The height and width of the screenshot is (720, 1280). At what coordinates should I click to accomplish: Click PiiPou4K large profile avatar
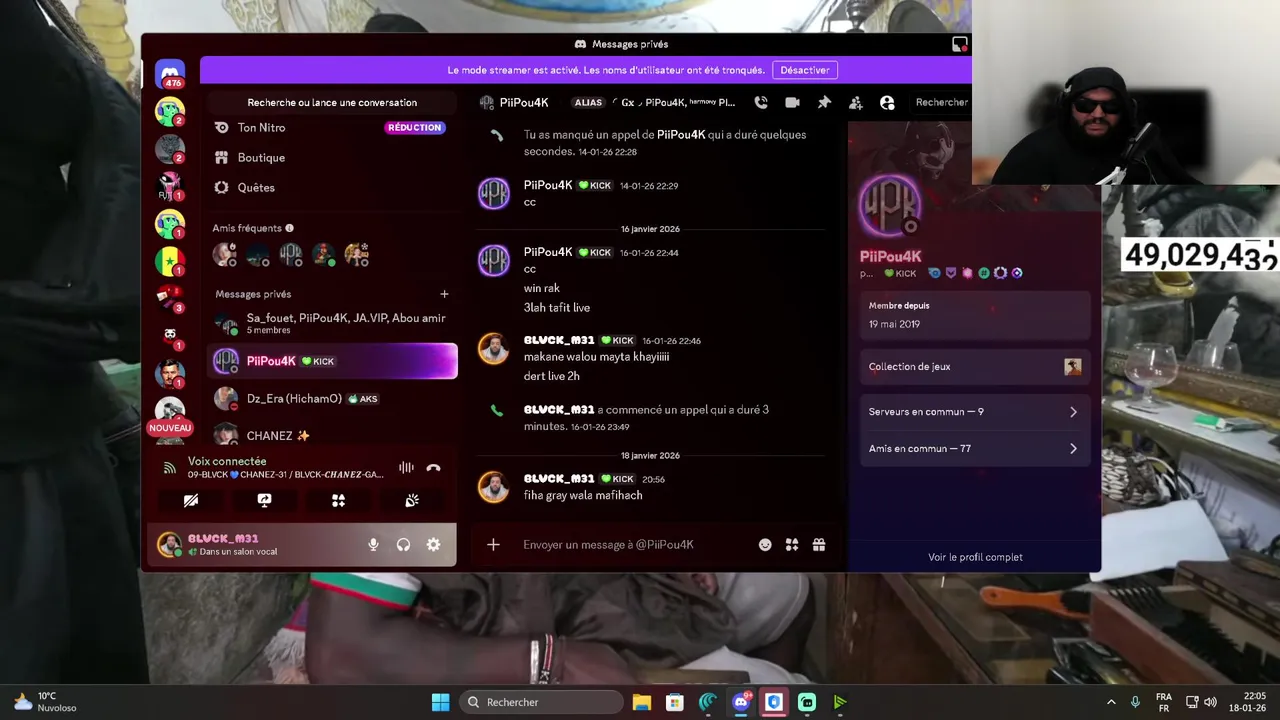click(889, 206)
